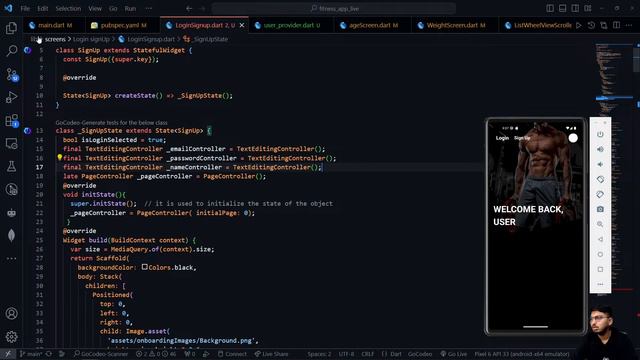Select the _SignUpState breadcrumb
640x360 pixels.
point(206,39)
